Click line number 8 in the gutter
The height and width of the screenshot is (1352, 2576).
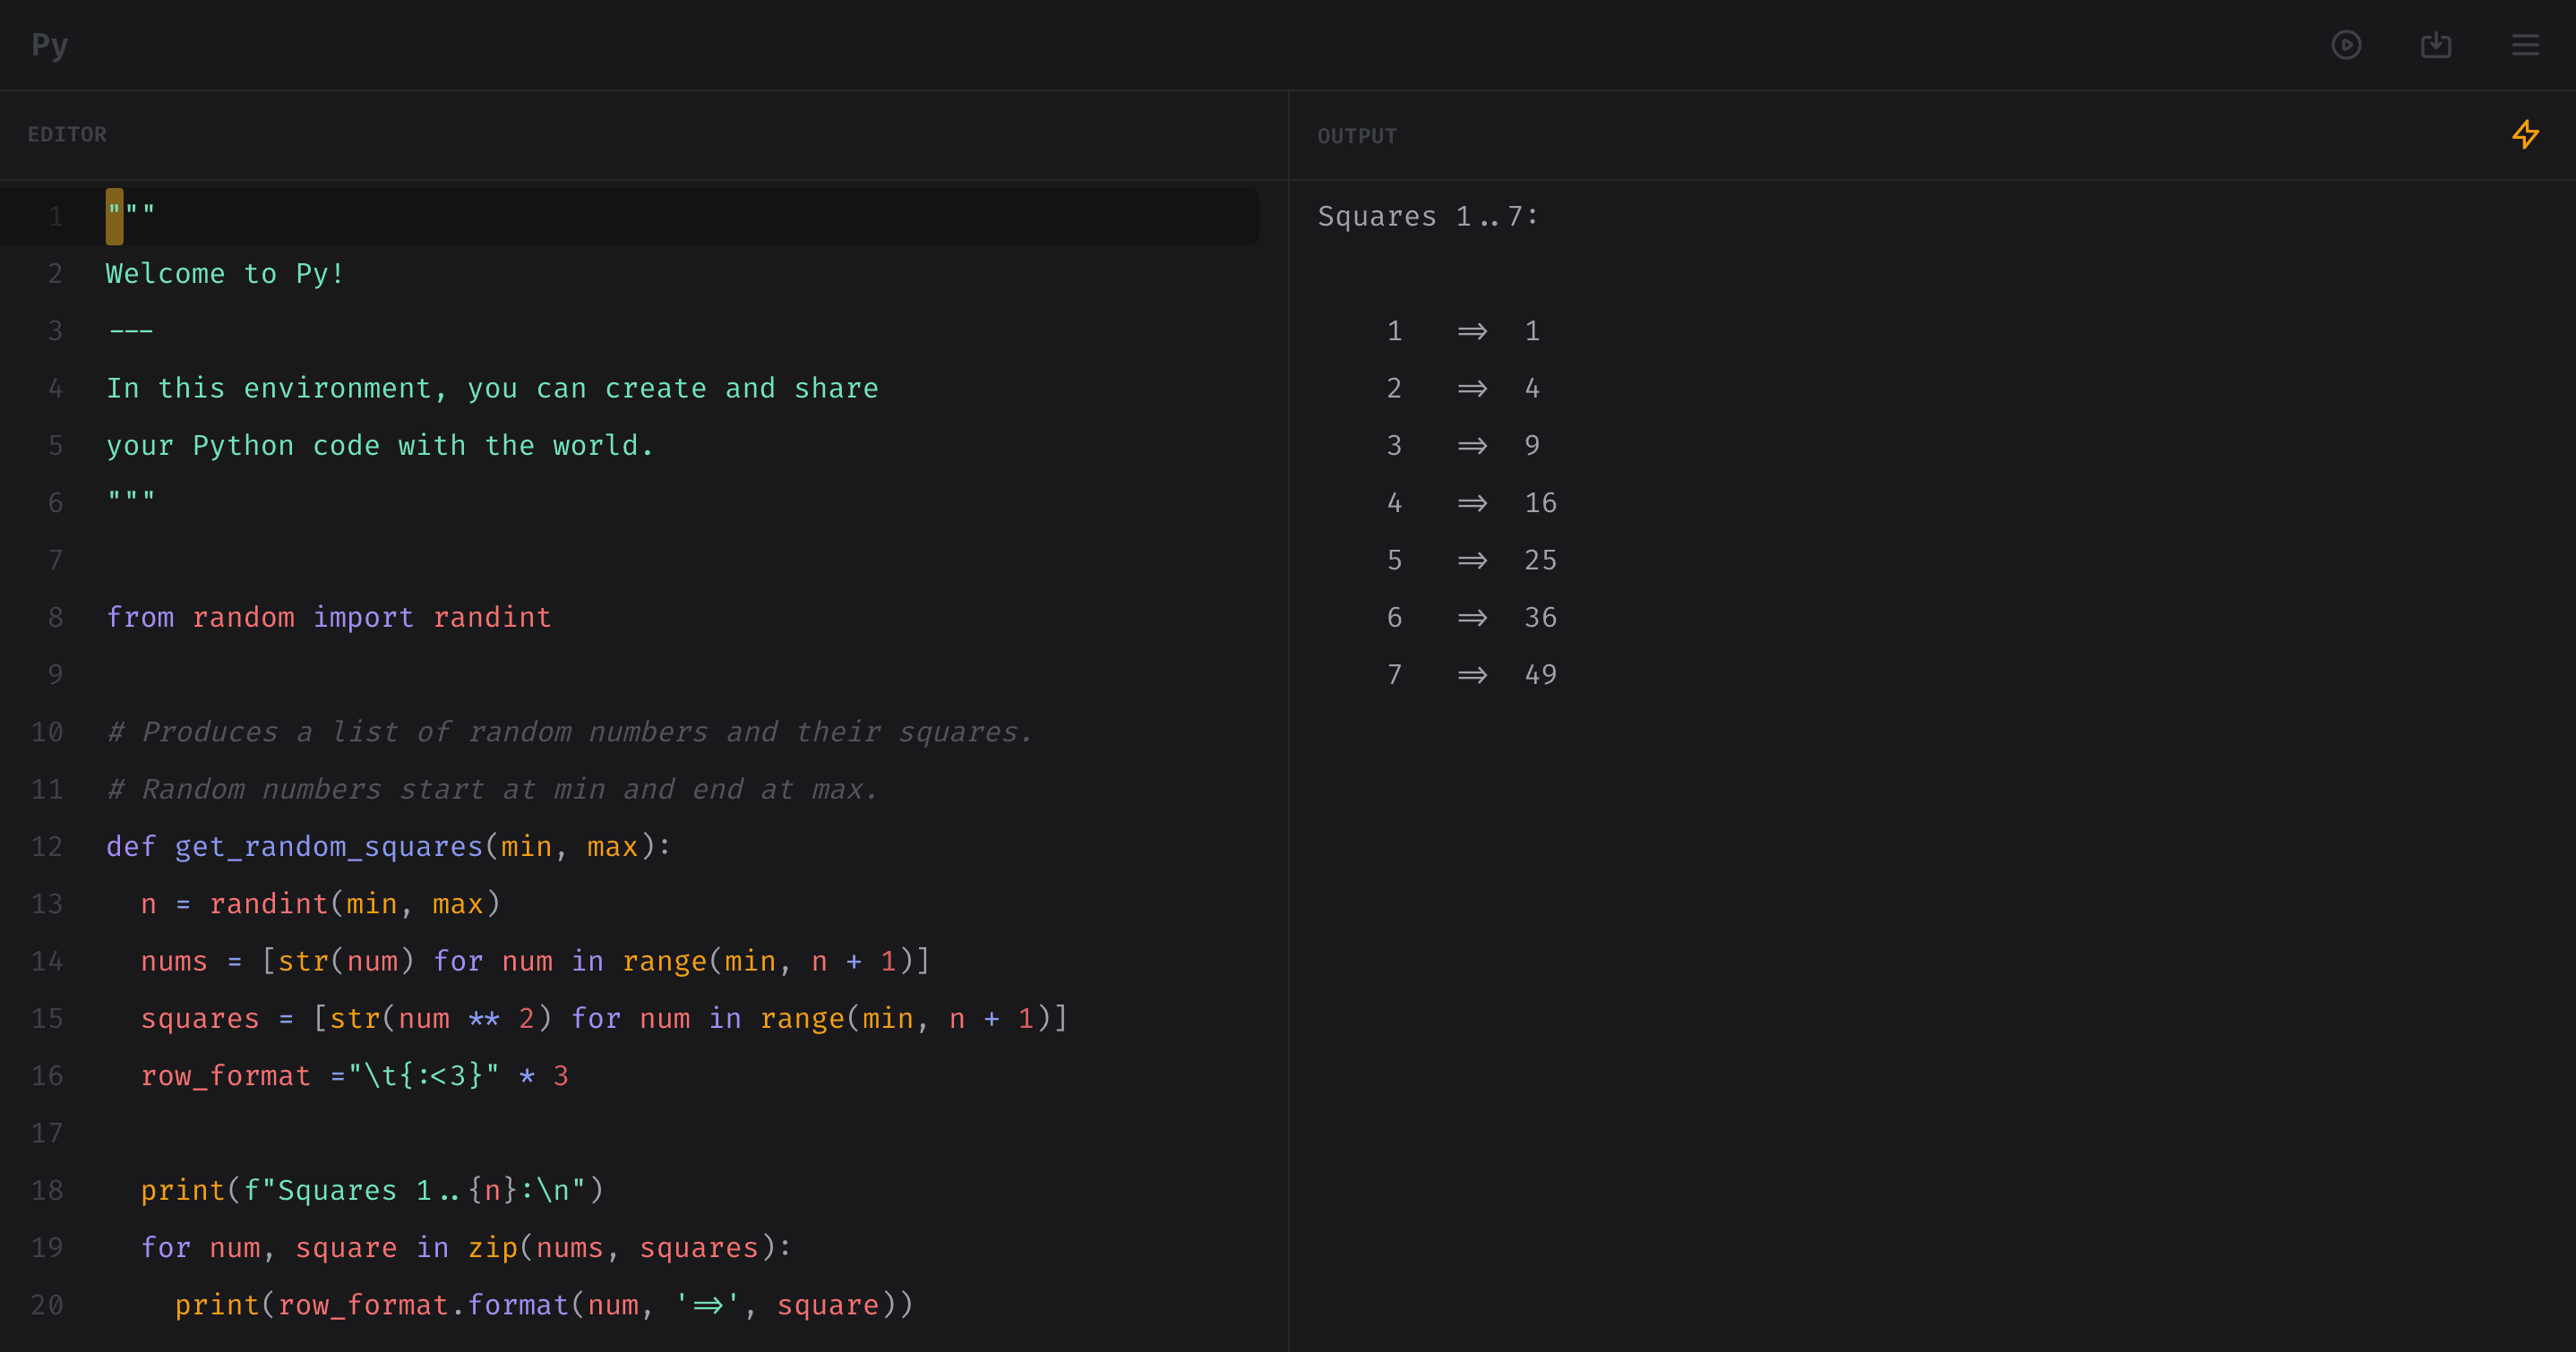click(55, 617)
